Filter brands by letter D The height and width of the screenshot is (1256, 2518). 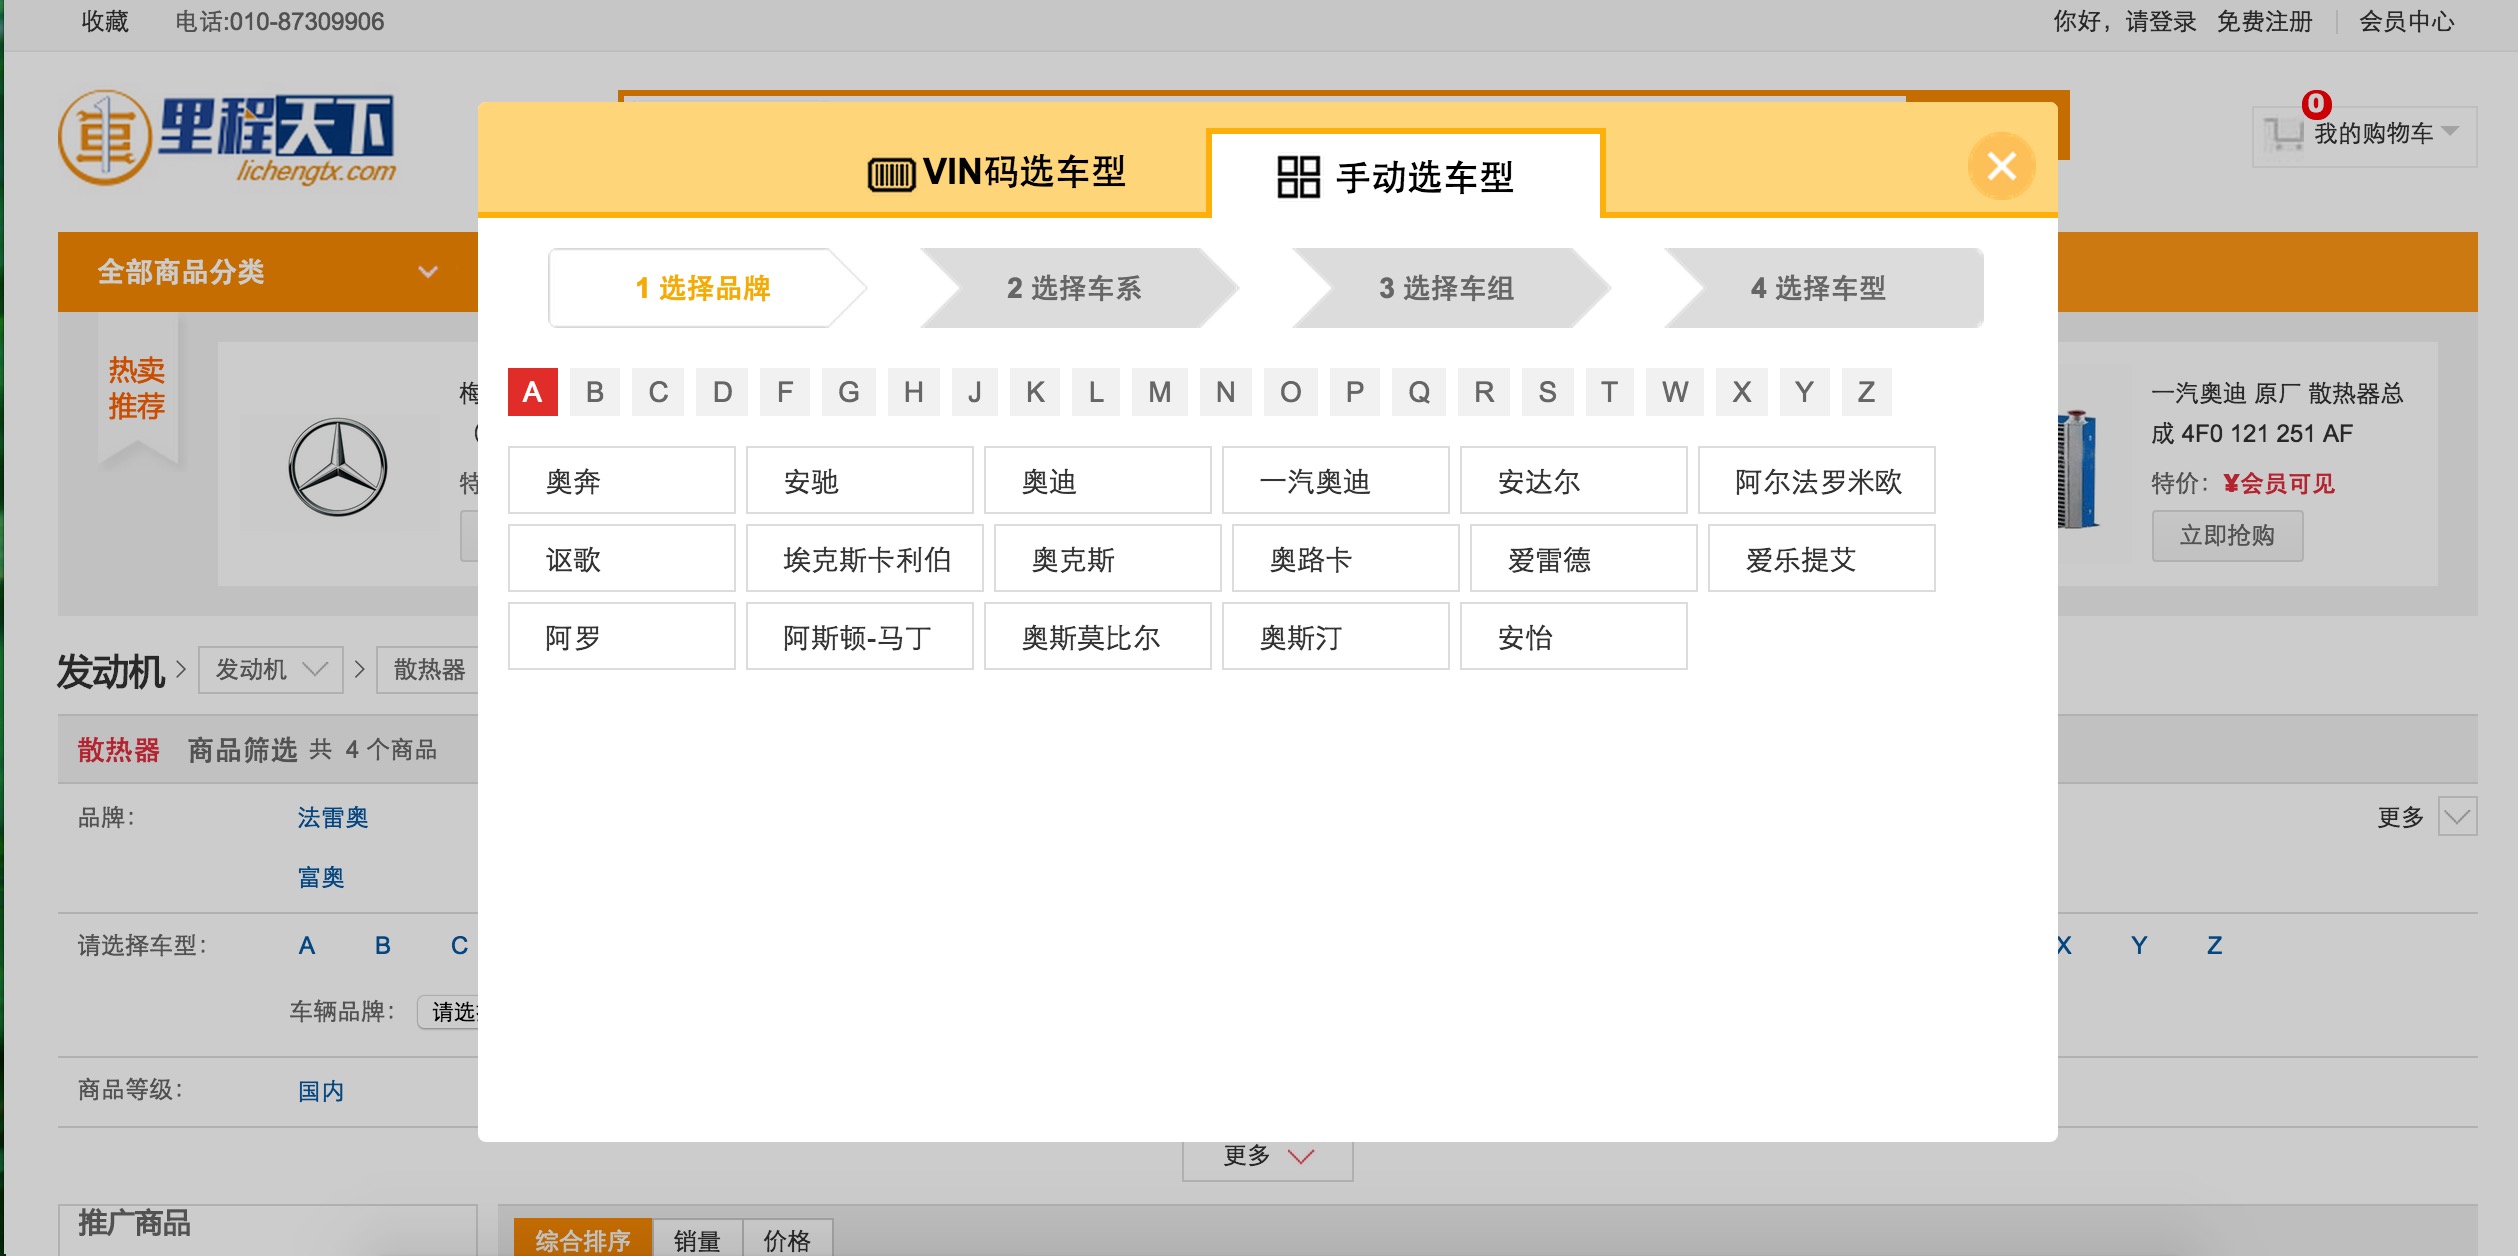pos(723,392)
